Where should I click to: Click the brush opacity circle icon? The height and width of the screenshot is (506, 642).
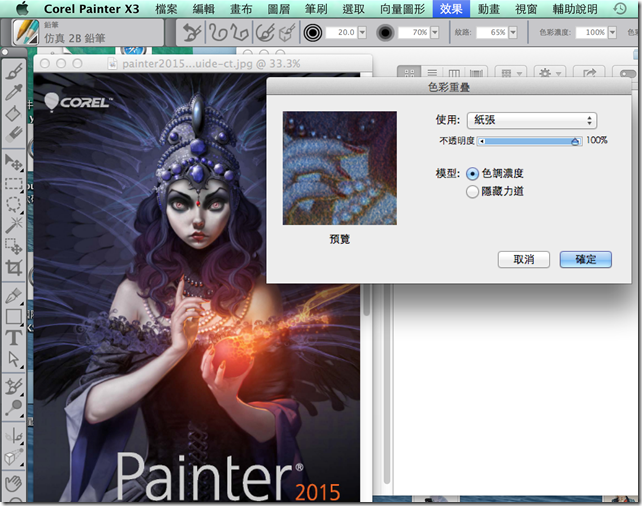[385, 32]
